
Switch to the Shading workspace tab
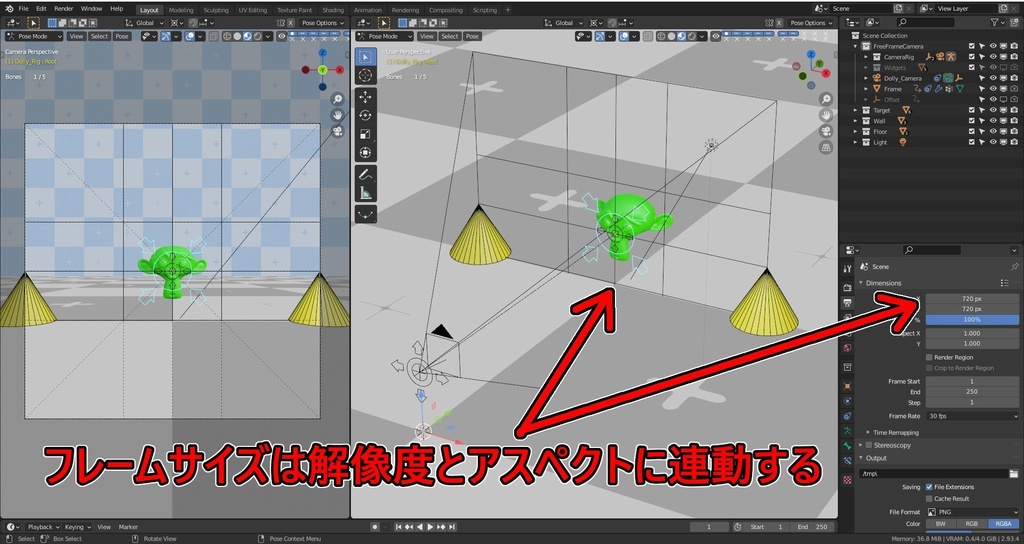coord(333,10)
